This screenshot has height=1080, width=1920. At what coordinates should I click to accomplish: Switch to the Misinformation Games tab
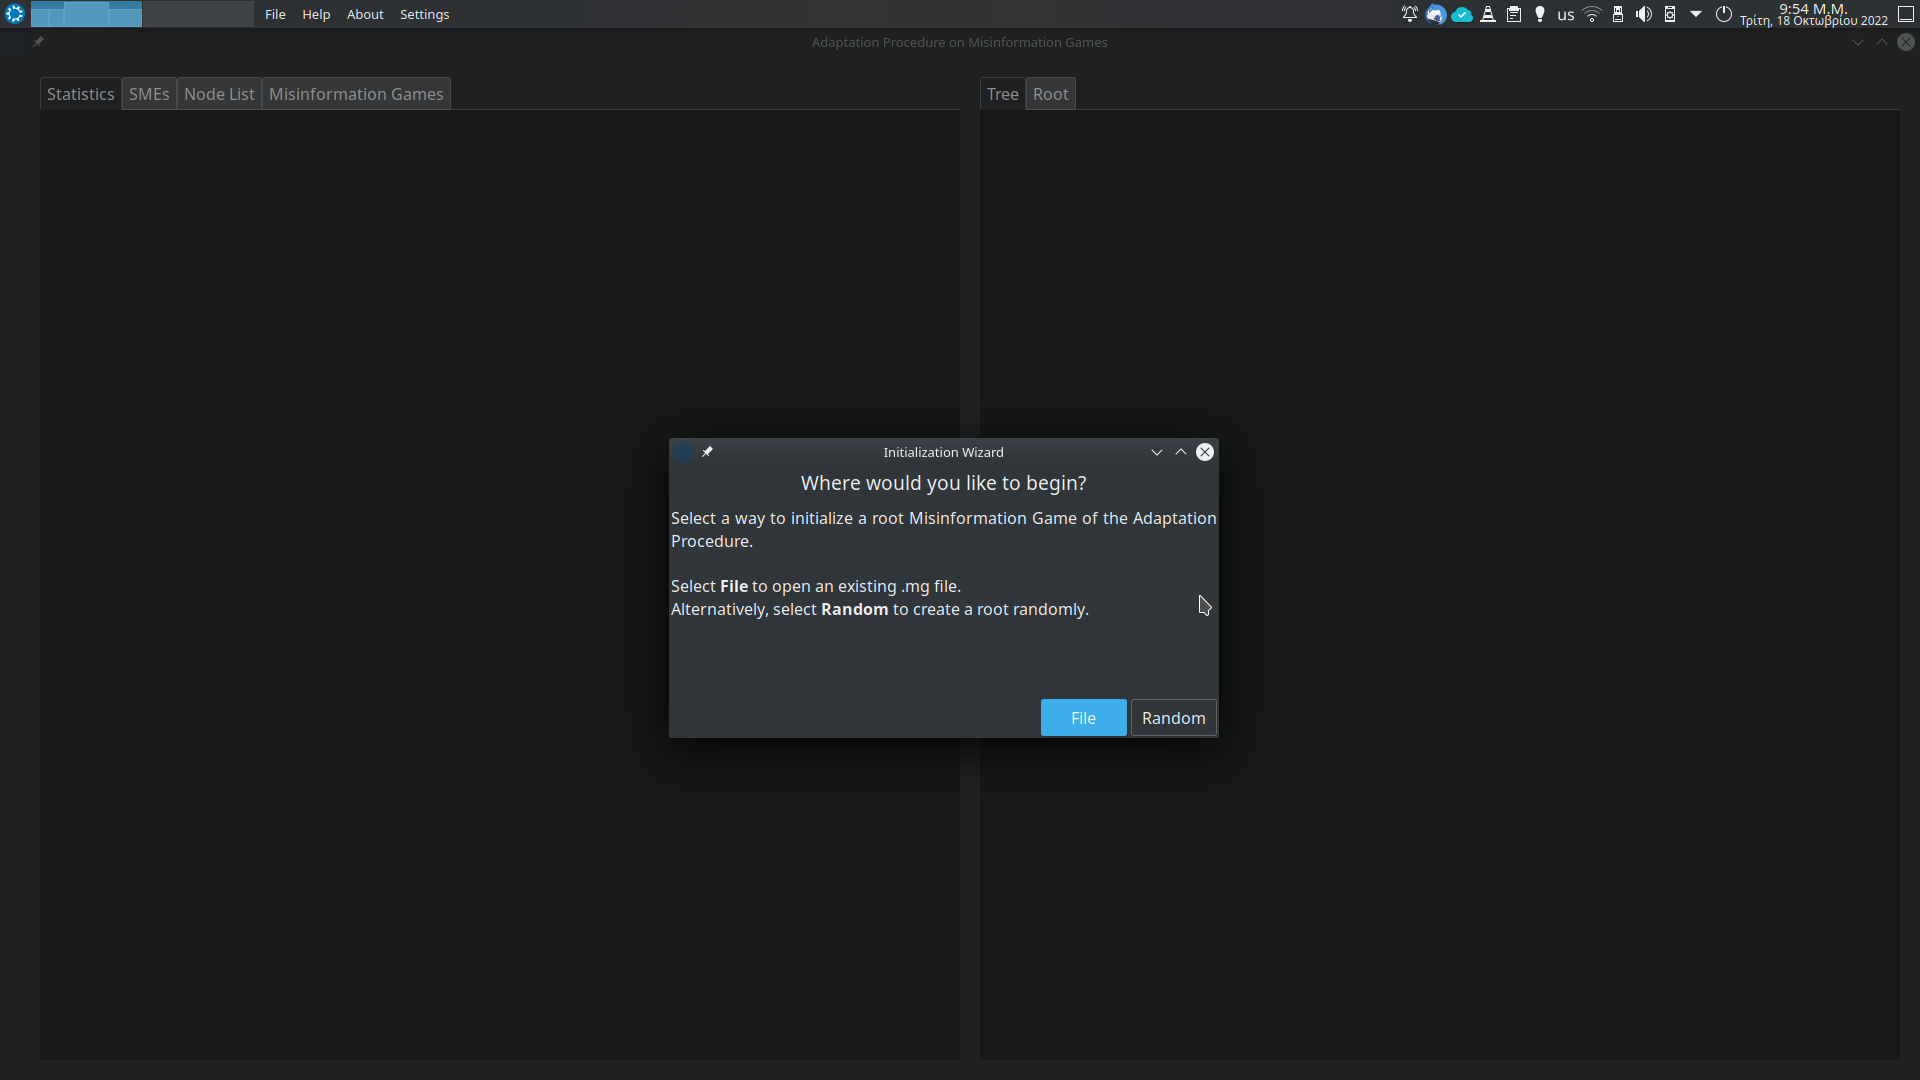(356, 94)
